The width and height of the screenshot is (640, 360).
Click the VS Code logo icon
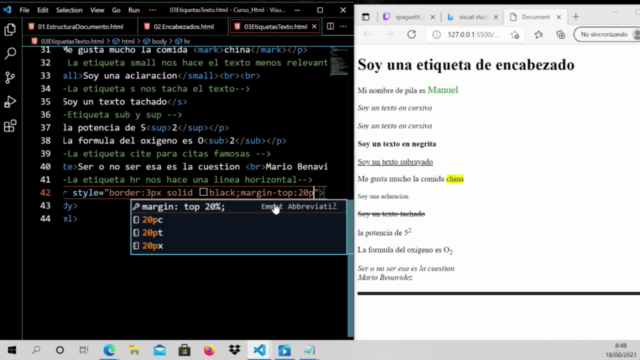7,10
